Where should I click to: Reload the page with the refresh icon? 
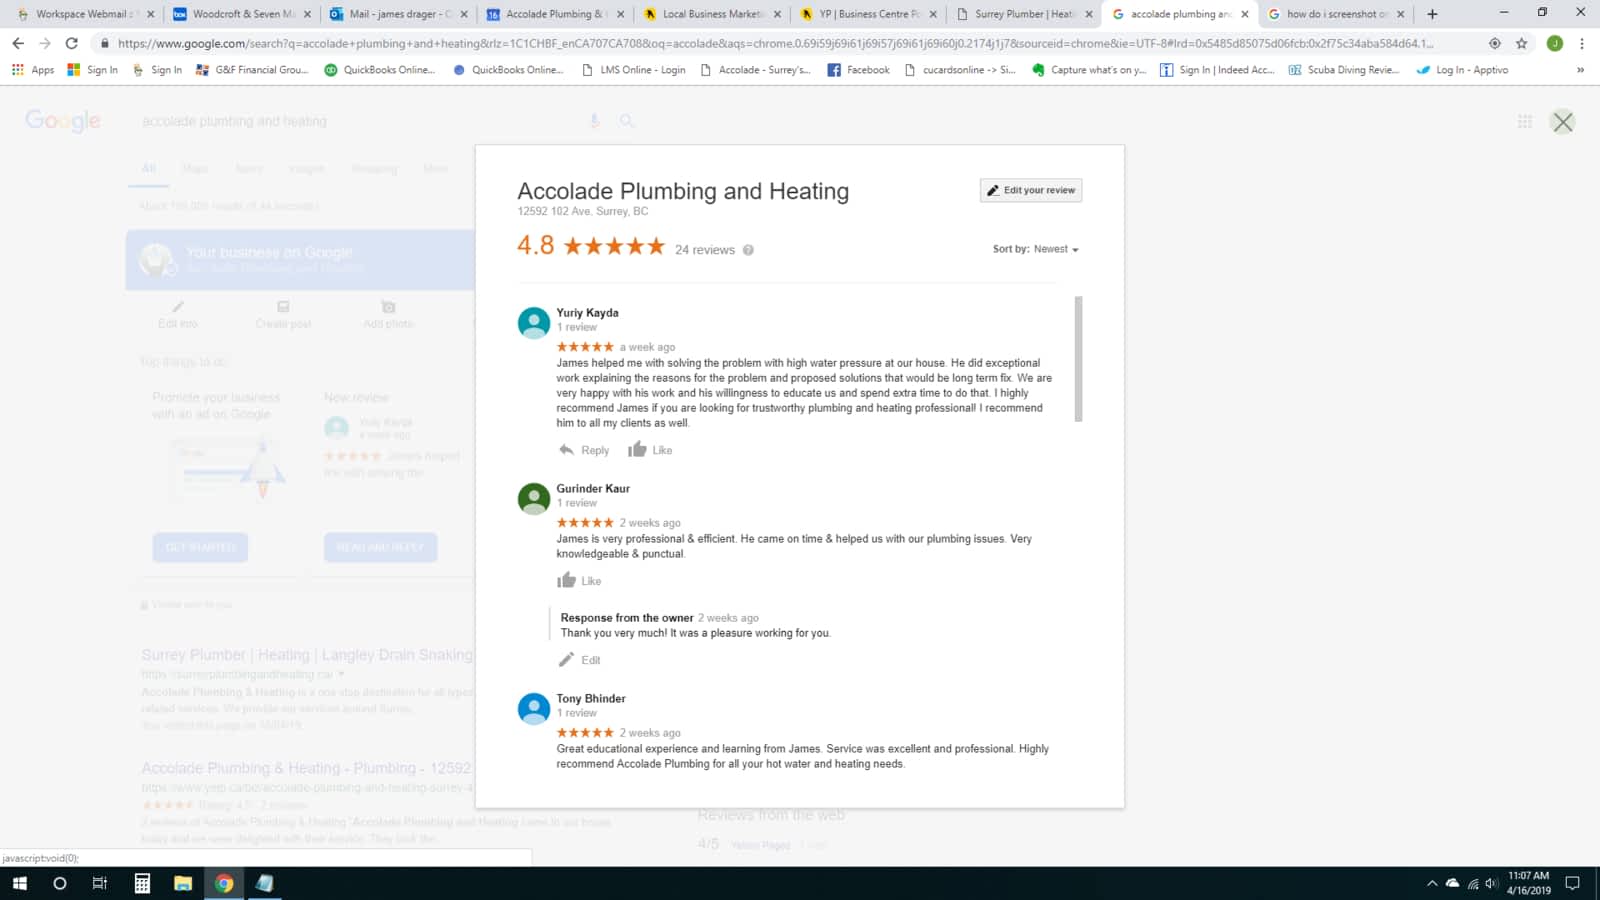[x=72, y=43]
